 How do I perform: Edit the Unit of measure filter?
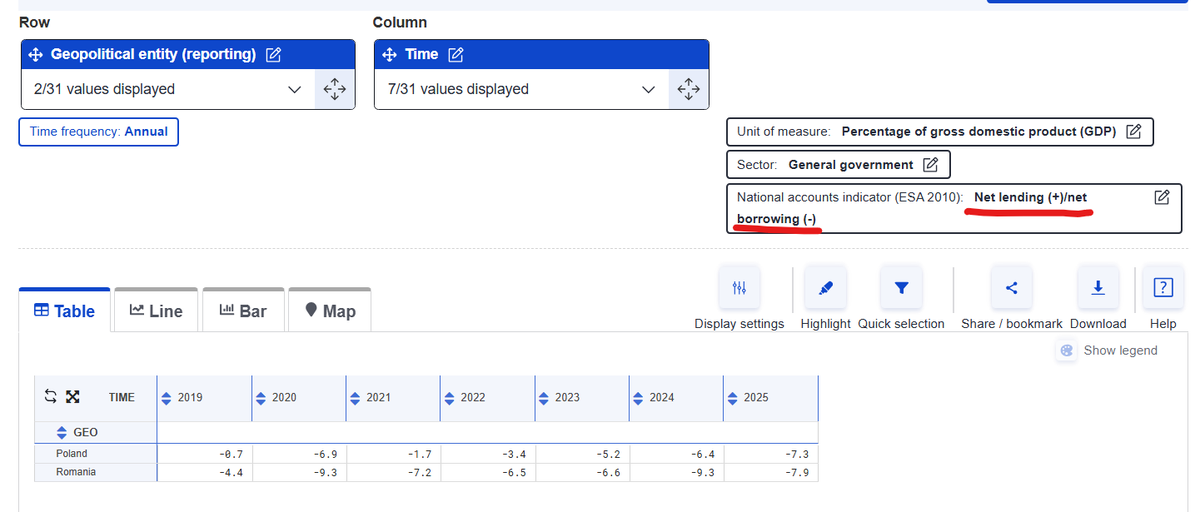(1134, 131)
